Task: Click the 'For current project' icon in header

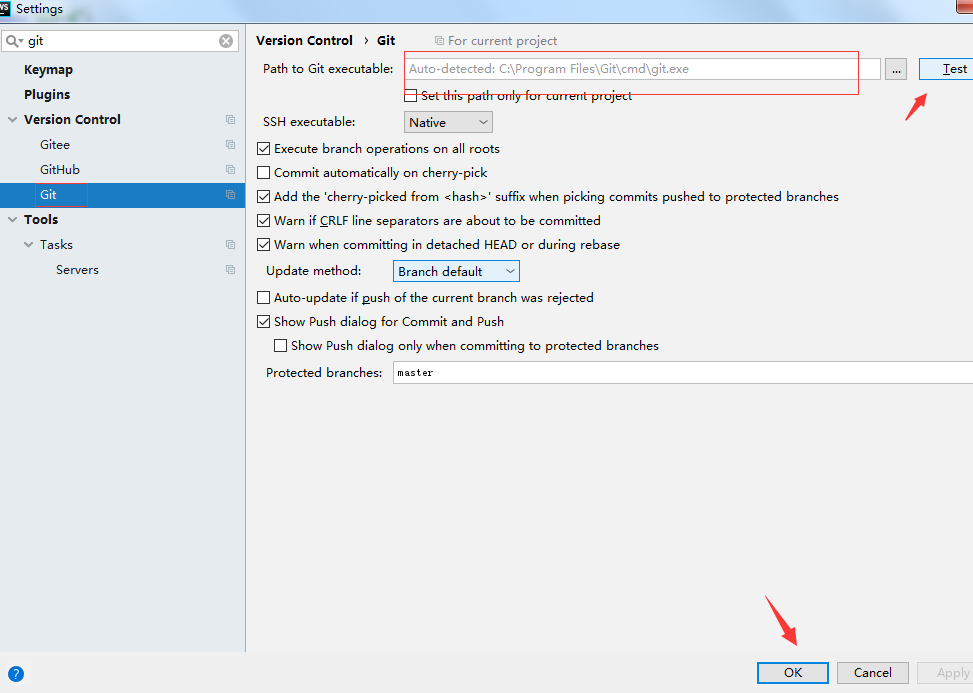Action: [x=439, y=40]
